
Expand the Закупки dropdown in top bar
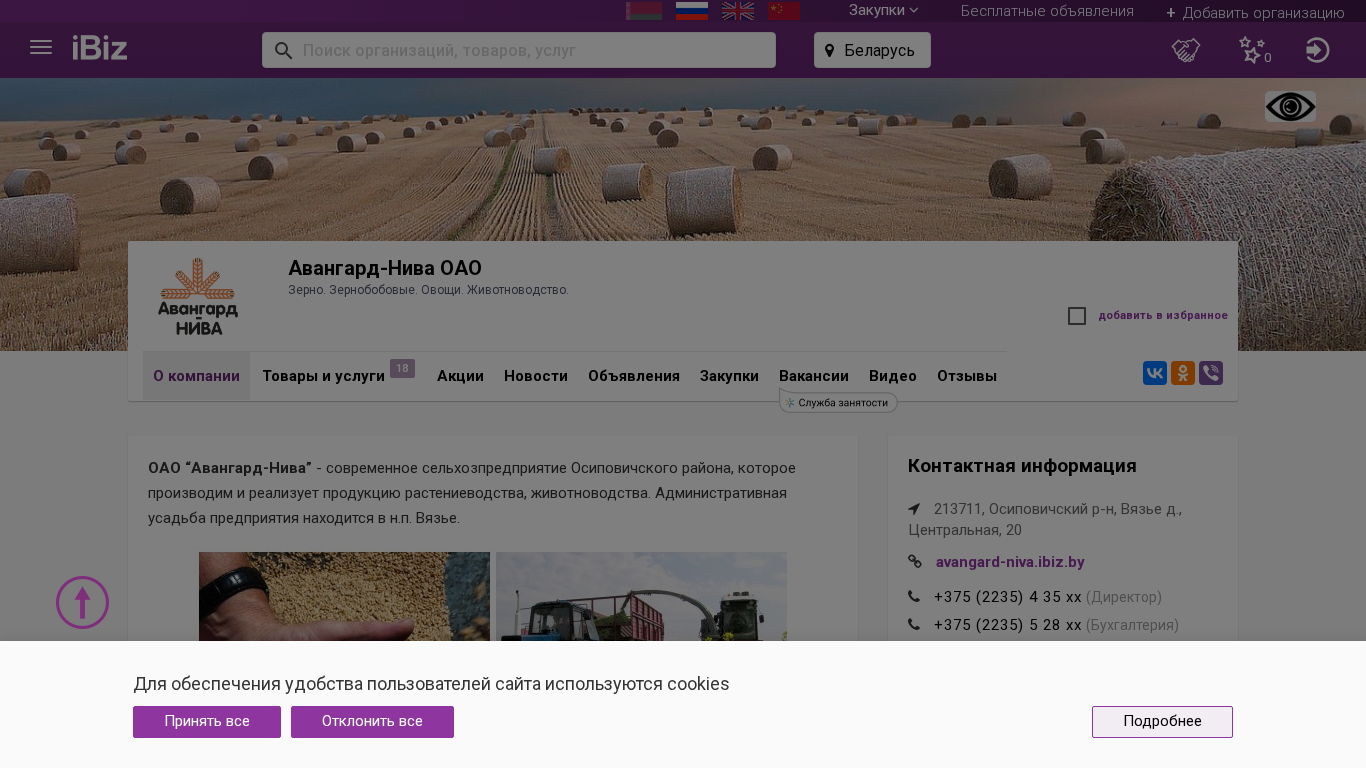[x=883, y=11]
